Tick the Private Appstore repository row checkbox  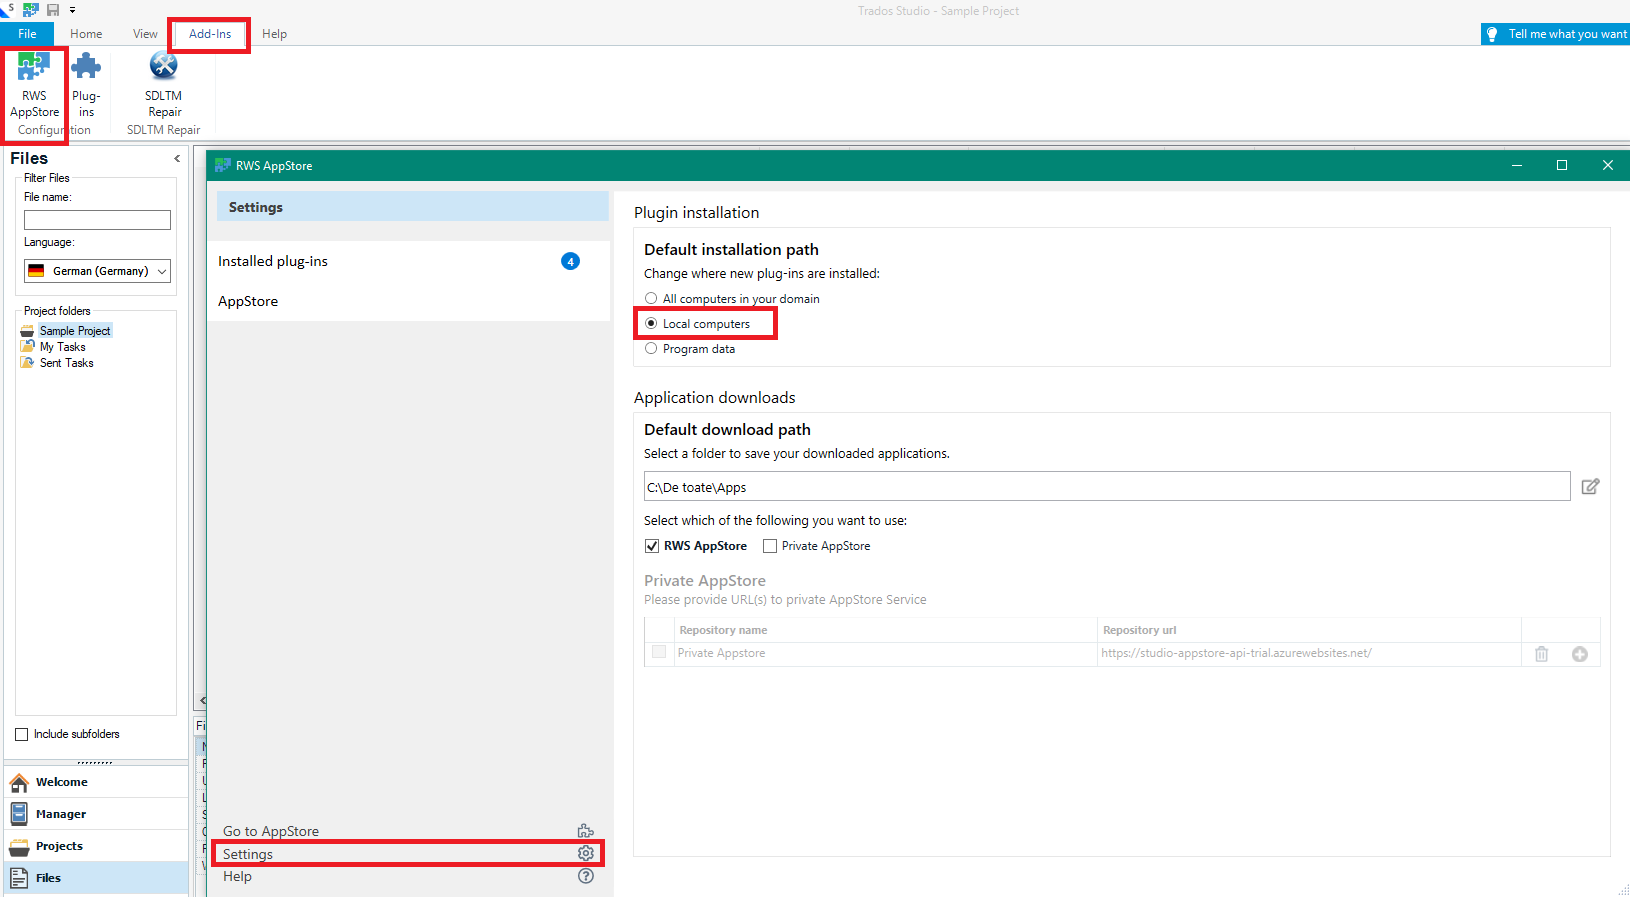tap(659, 652)
